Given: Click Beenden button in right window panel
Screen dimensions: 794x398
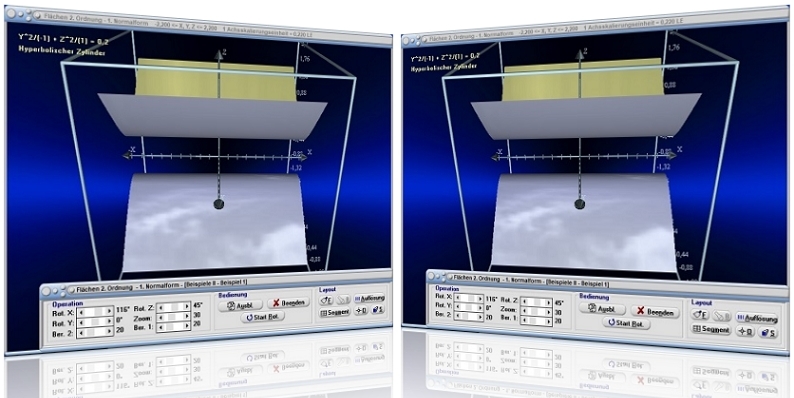Looking at the screenshot, I should point(655,312).
